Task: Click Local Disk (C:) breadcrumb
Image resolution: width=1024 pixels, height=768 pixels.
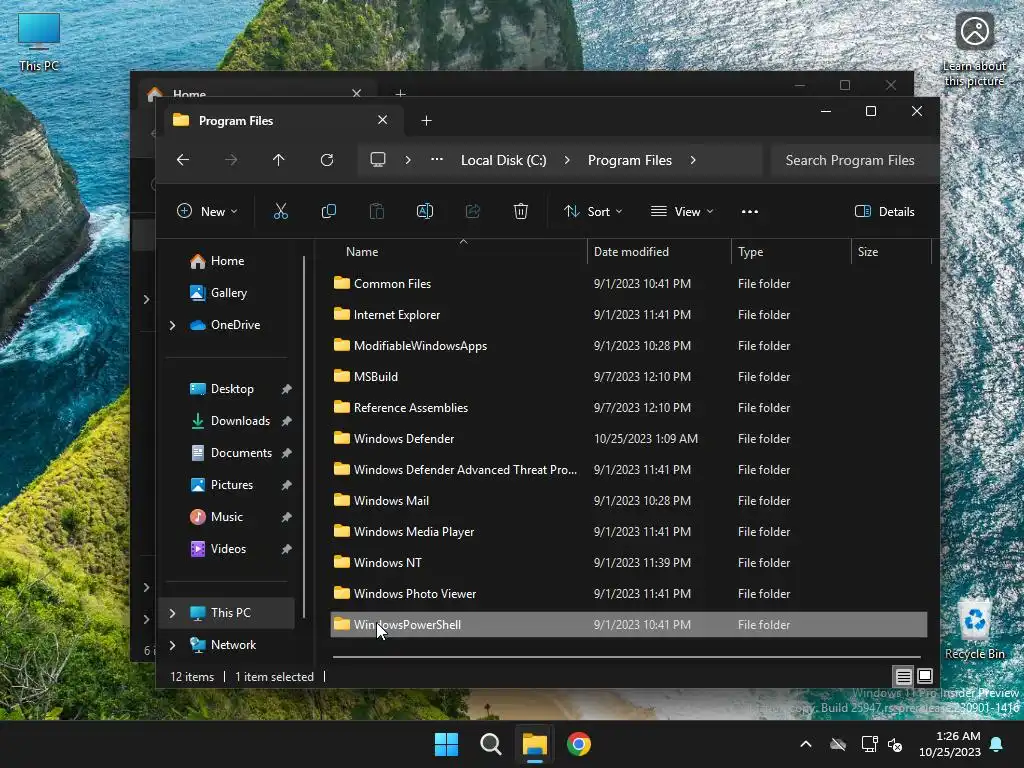Action: [504, 160]
